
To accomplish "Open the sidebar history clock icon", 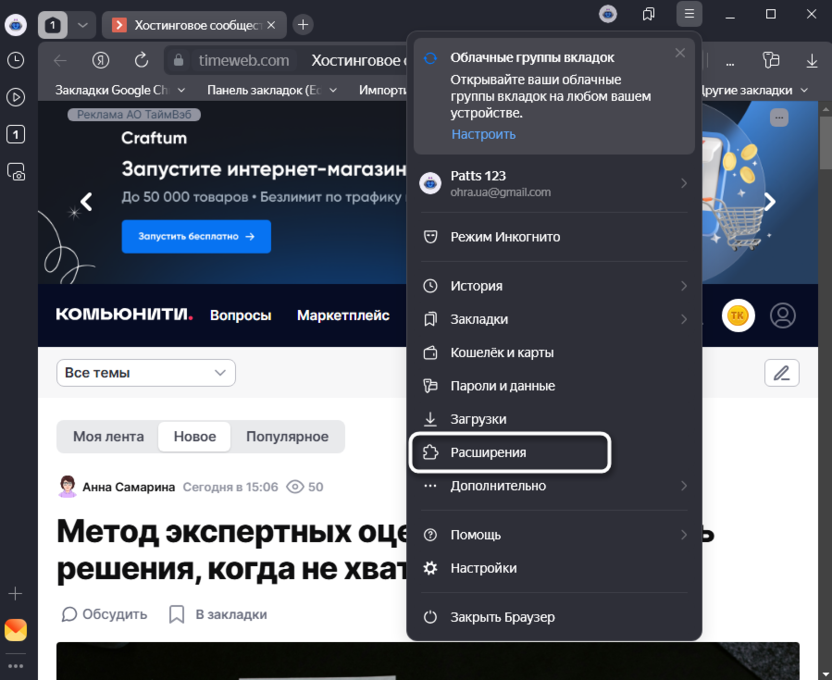I will (x=15, y=60).
